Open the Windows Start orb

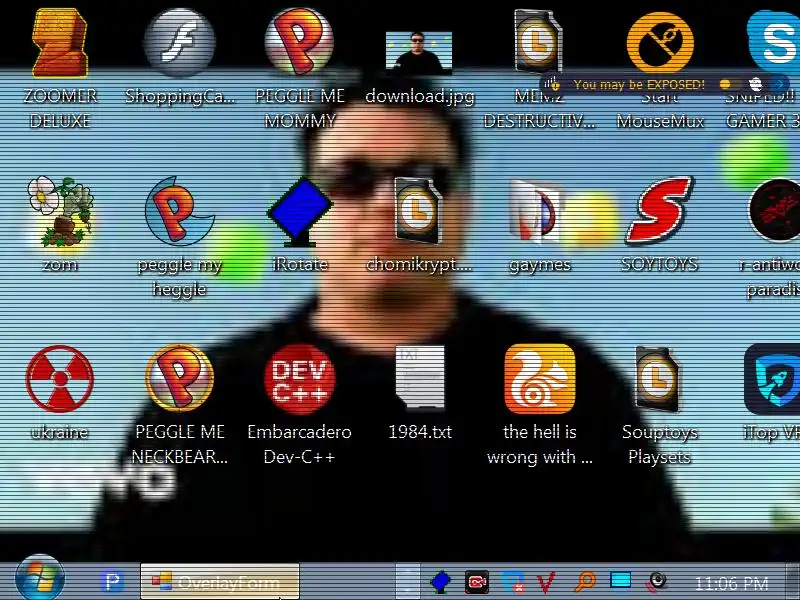(39, 579)
